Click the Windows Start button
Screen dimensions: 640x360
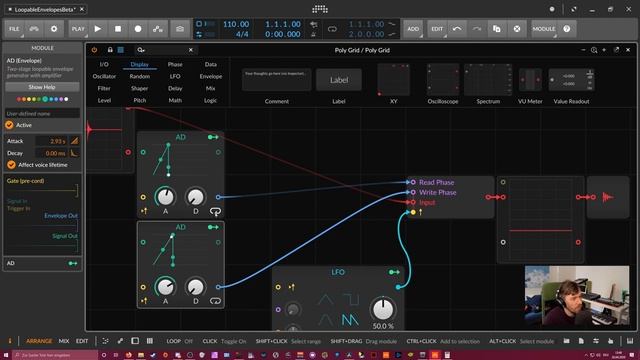click(x=5, y=355)
